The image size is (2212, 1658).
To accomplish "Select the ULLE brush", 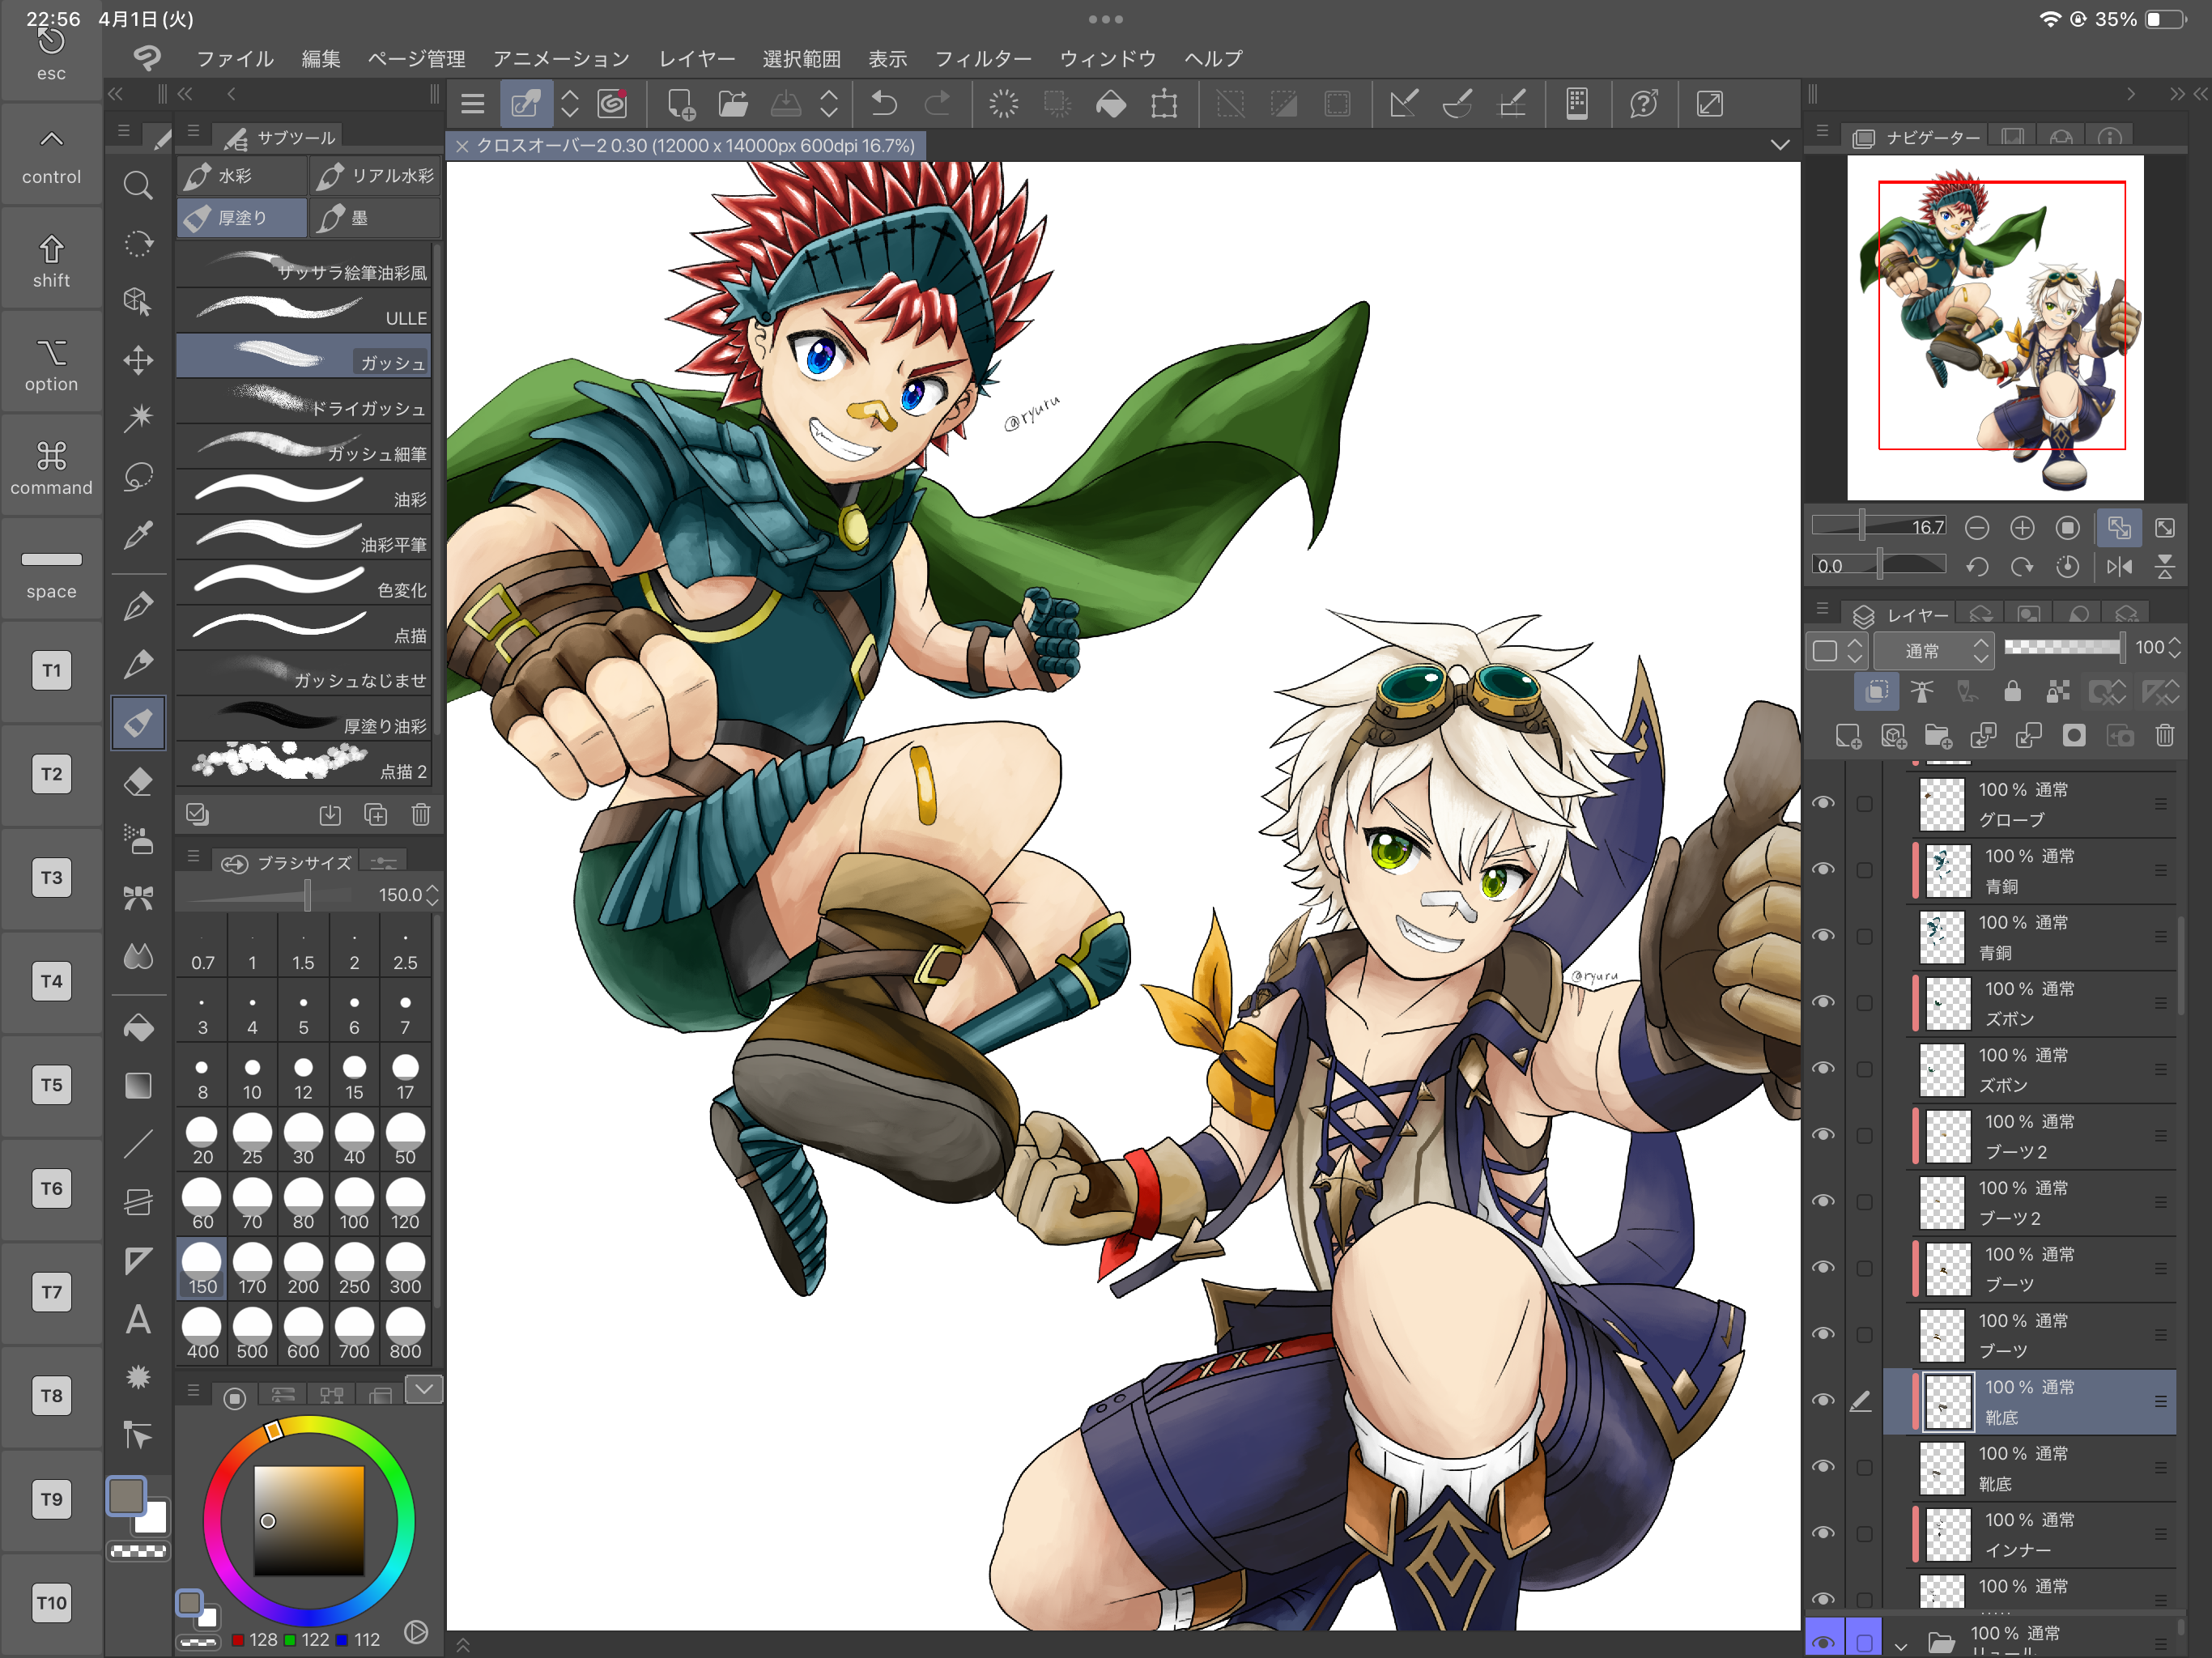I will click(304, 309).
